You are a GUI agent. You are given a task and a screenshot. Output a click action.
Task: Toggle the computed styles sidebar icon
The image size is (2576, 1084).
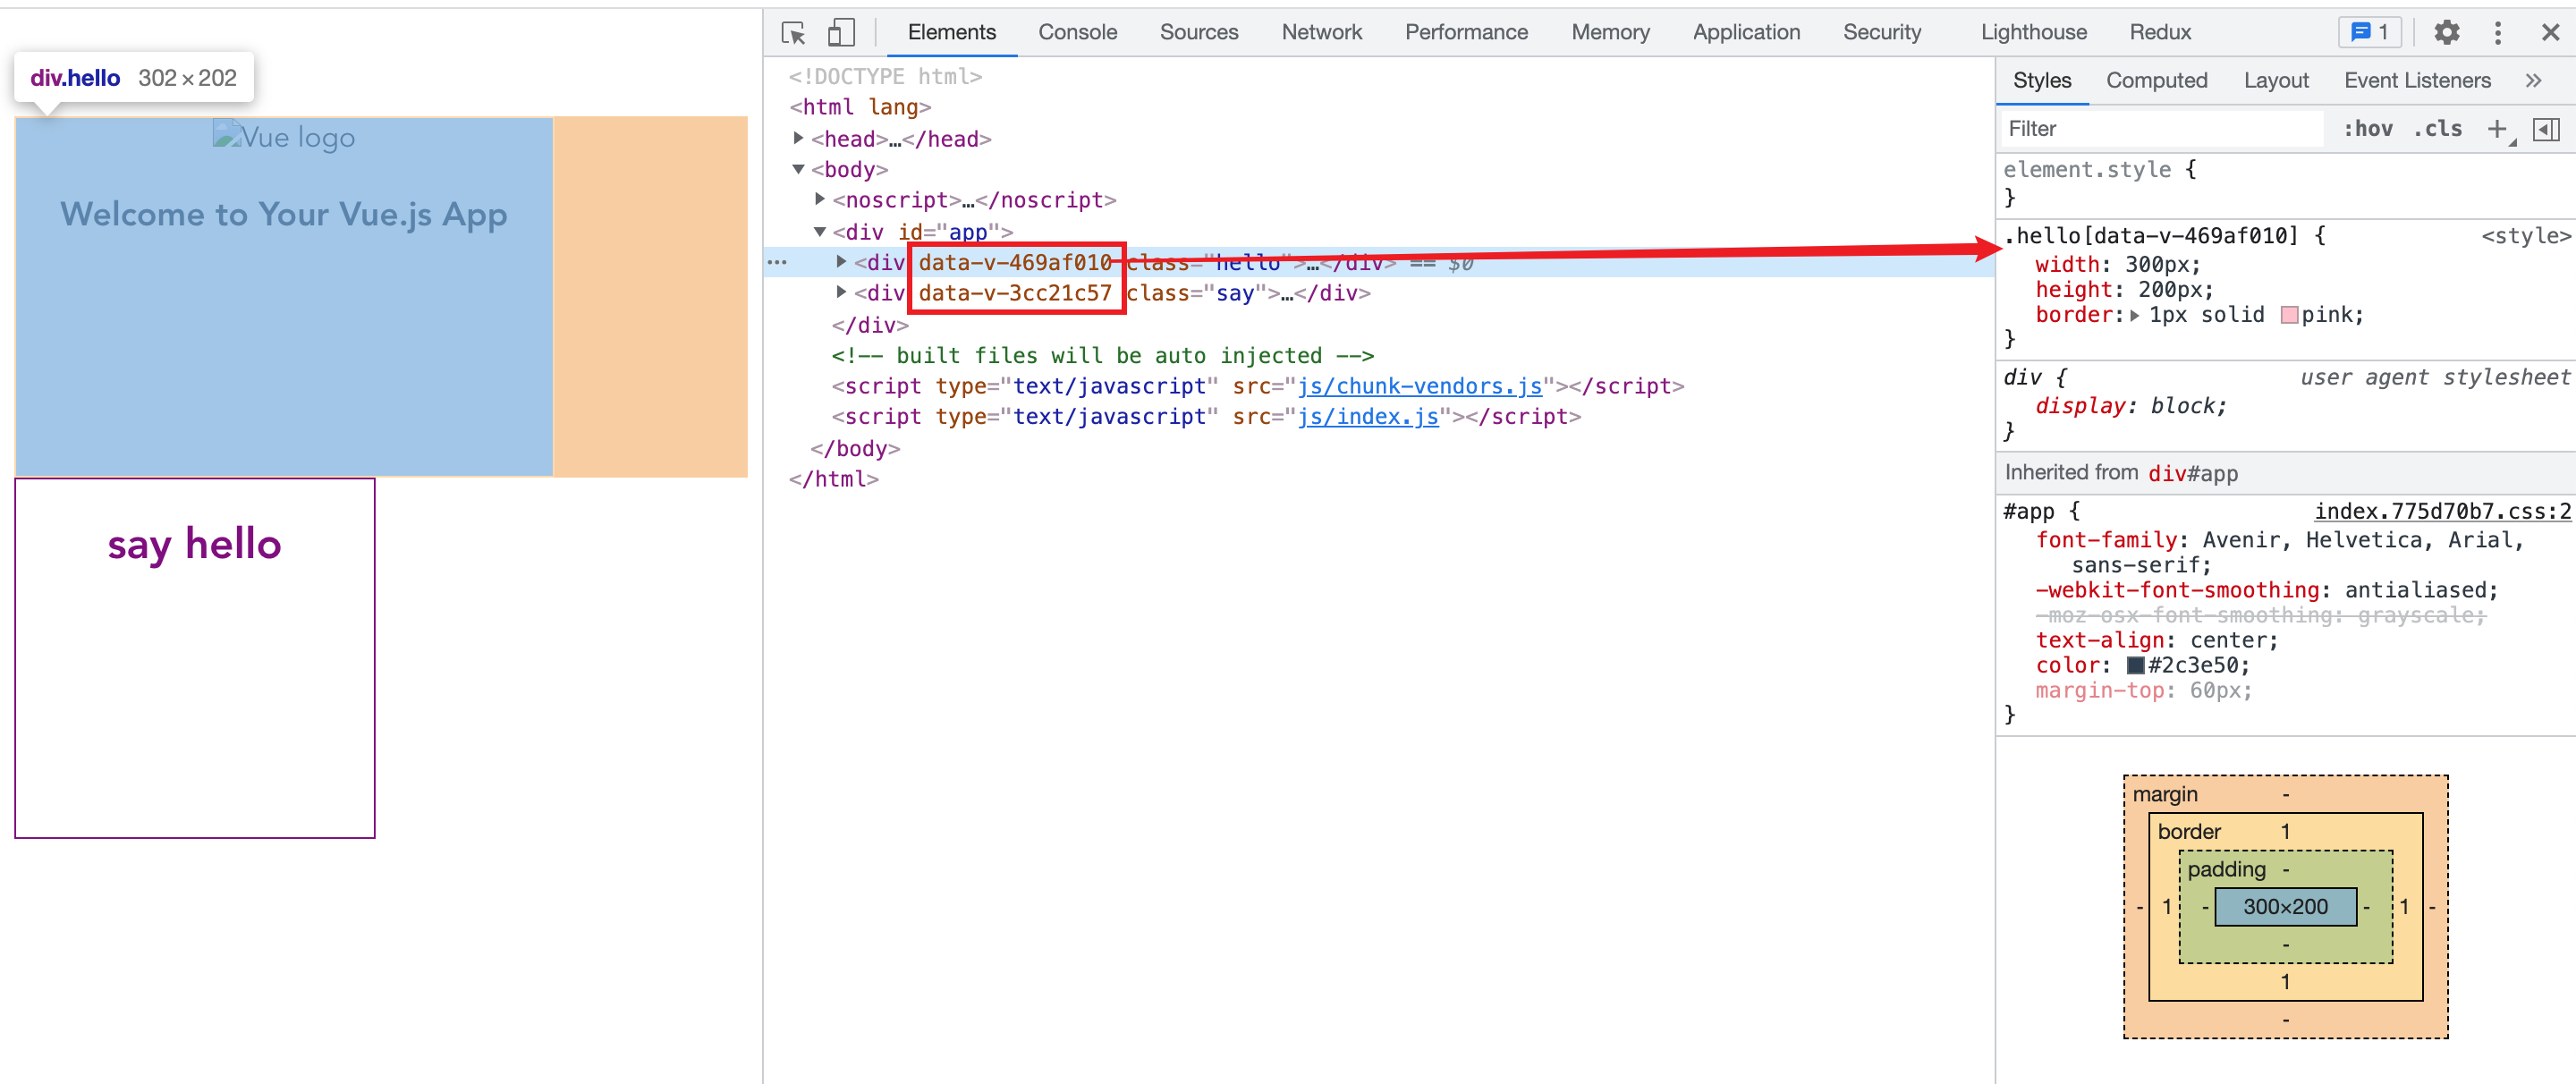2546,129
